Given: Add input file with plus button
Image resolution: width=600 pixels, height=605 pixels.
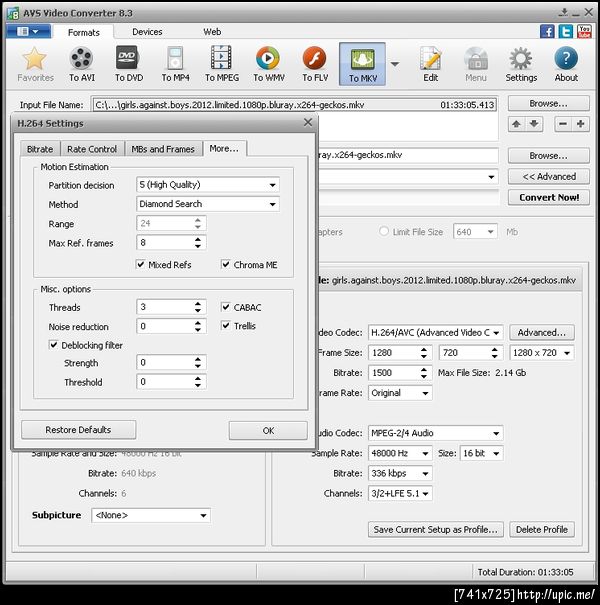Looking at the screenshot, I should tap(580, 124).
